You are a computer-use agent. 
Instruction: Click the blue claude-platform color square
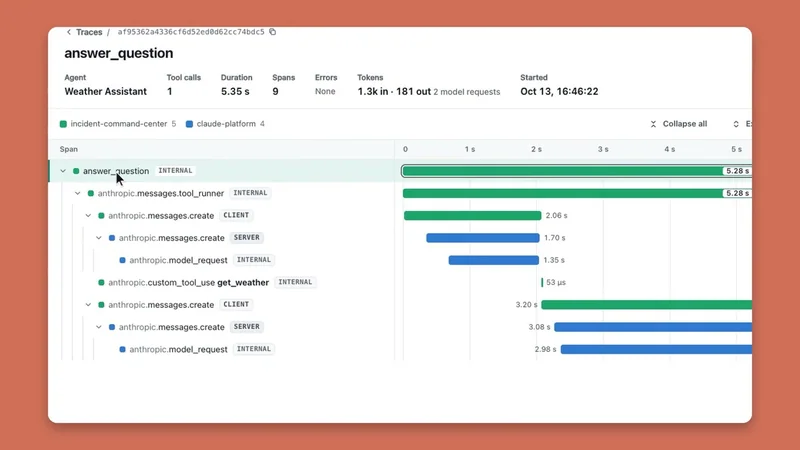click(x=189, y=124)
